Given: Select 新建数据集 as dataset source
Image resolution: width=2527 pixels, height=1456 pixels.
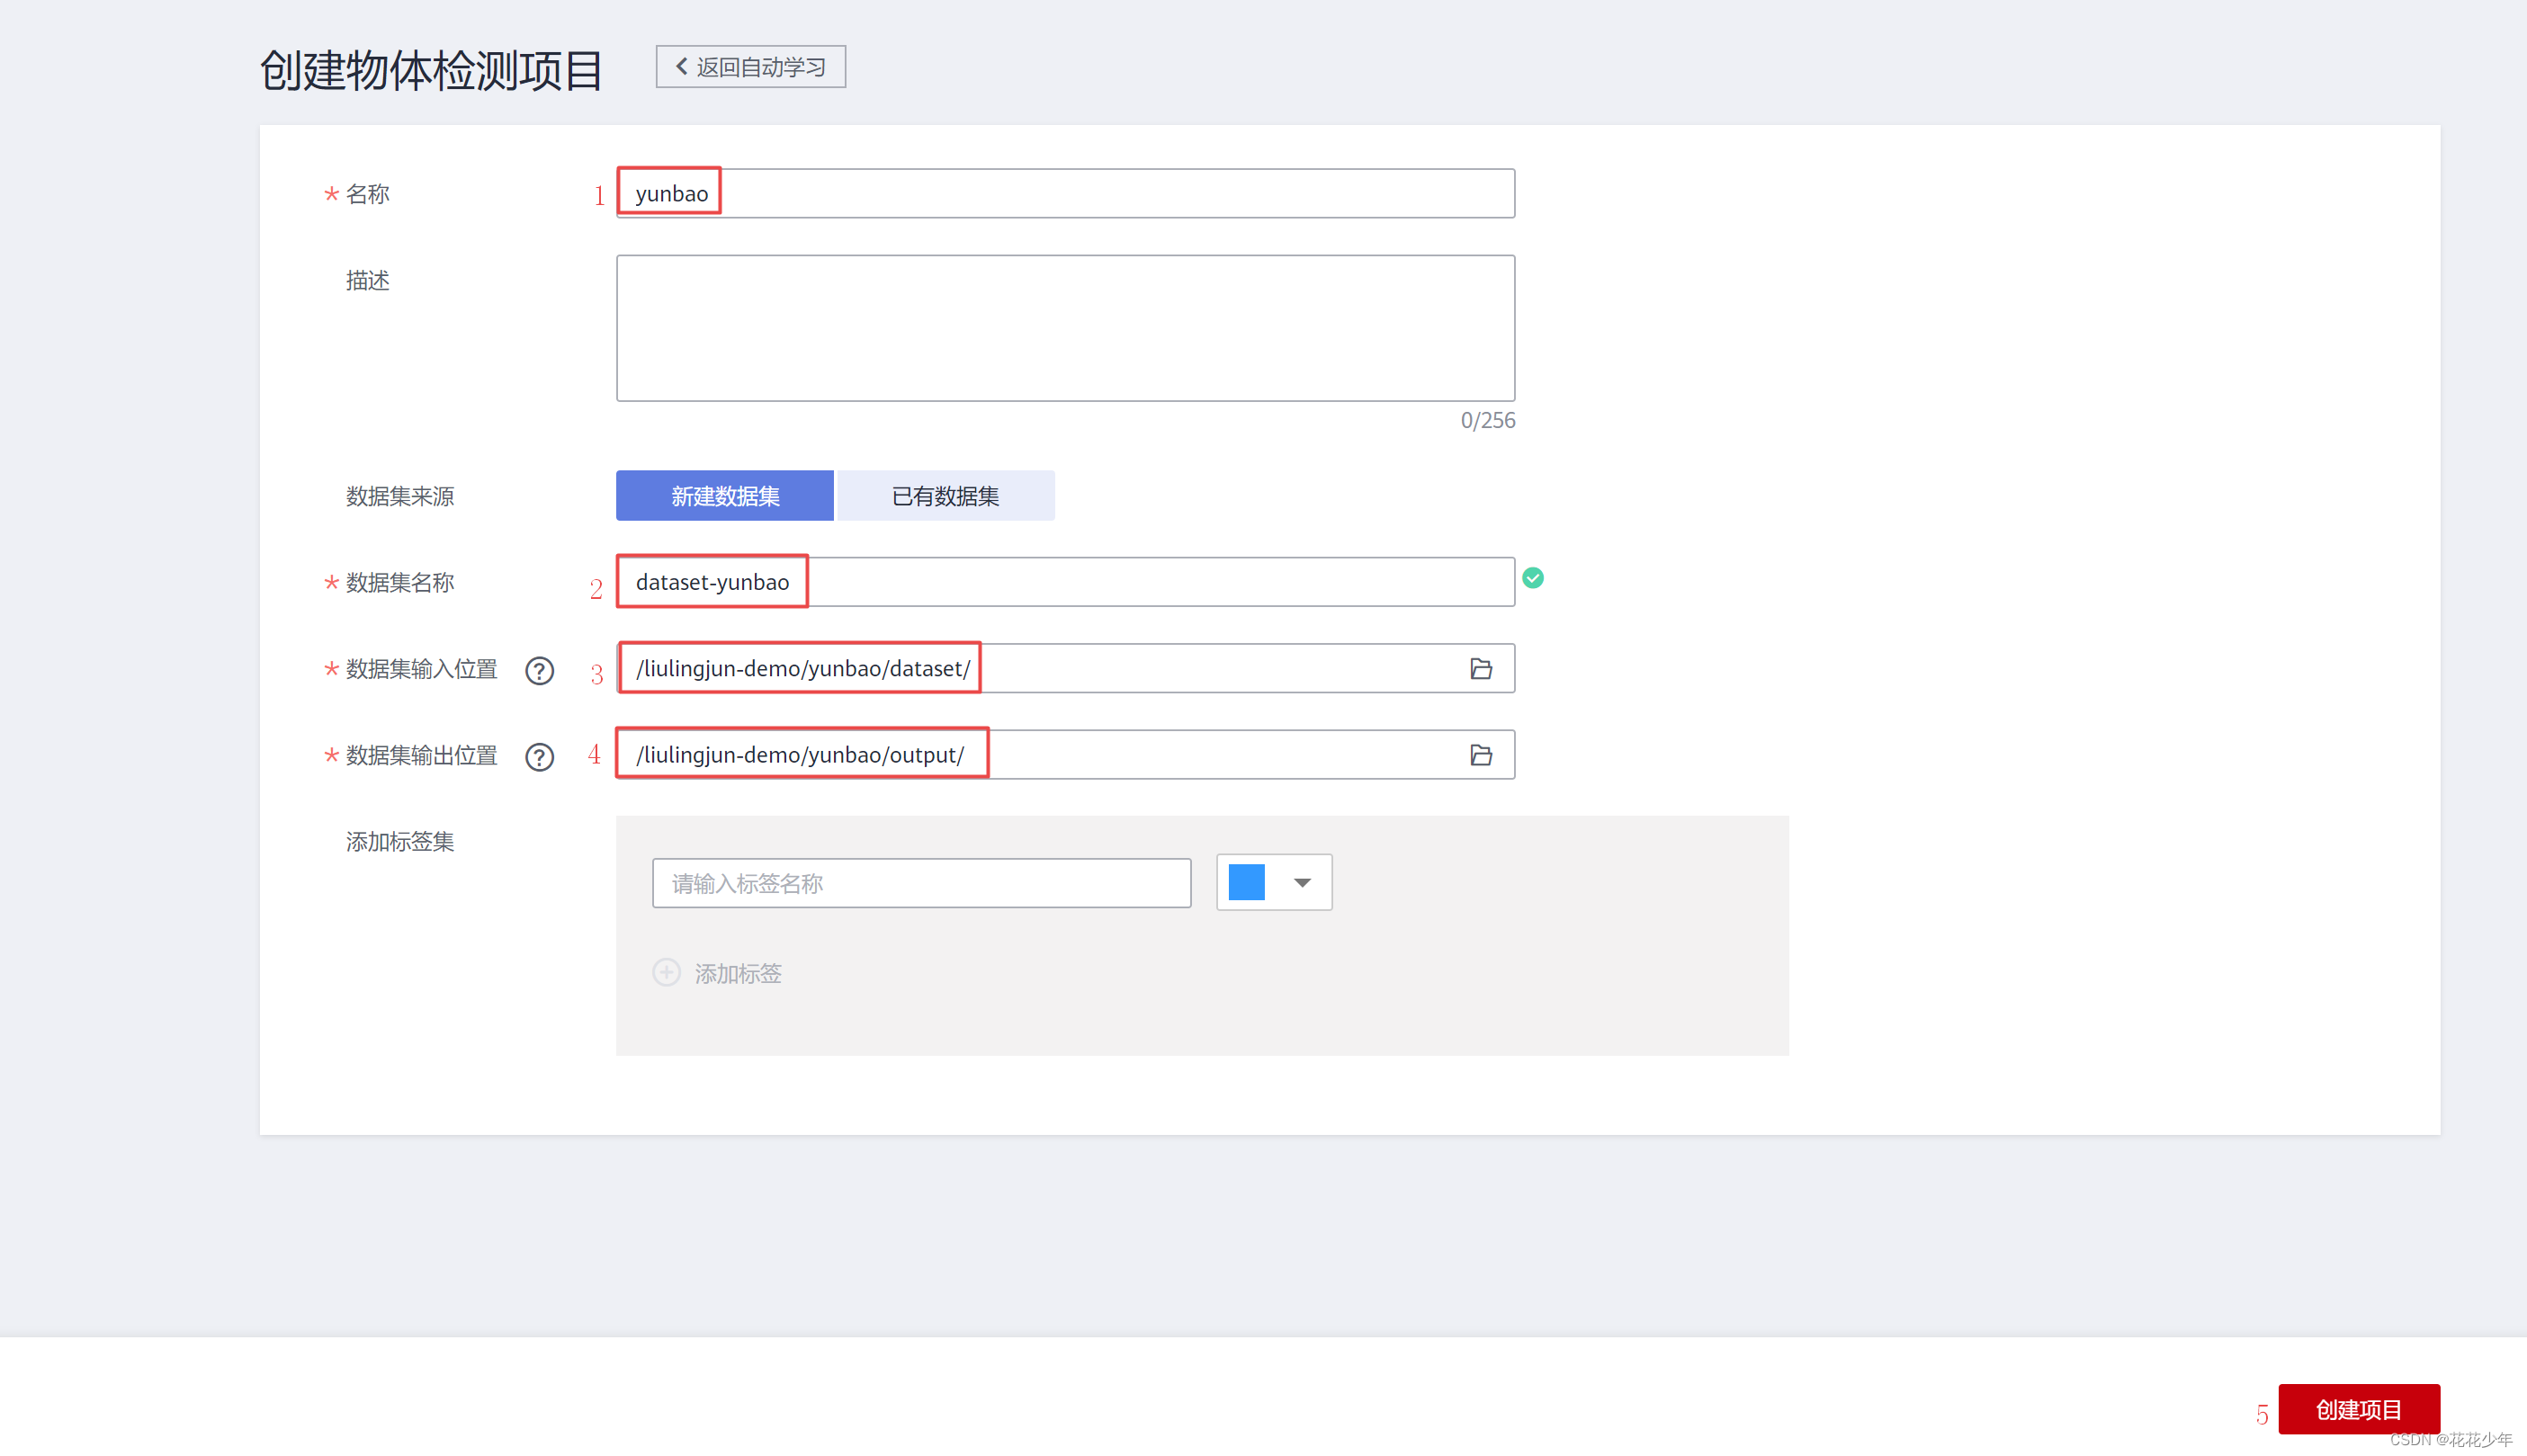Looking at the screenshot, I should [x=724, y=496].
